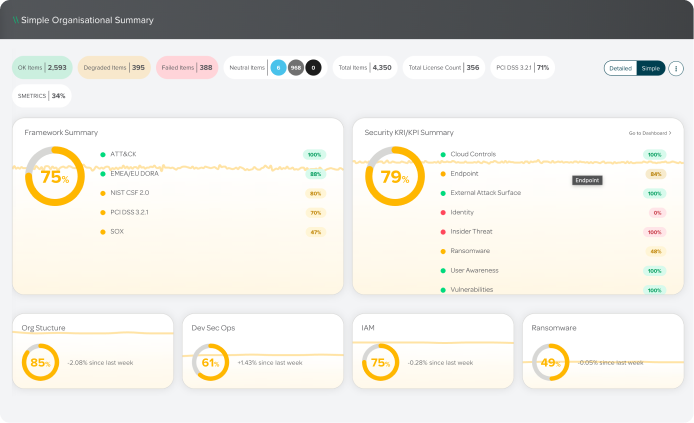The image size is (694, 423).
Task: Select the SOX framework row
Action: [213, 232]
